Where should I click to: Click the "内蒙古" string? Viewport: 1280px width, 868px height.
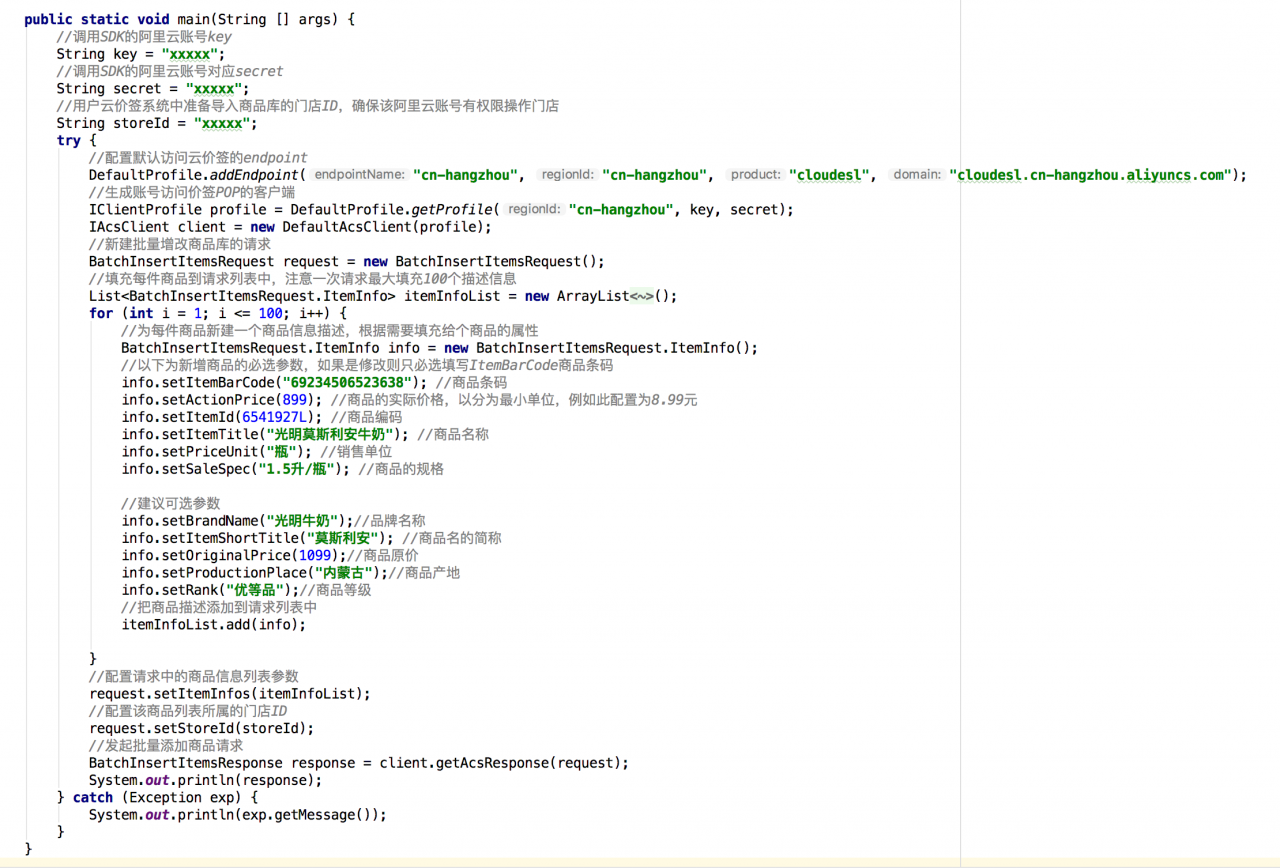[x=343, y=572]
